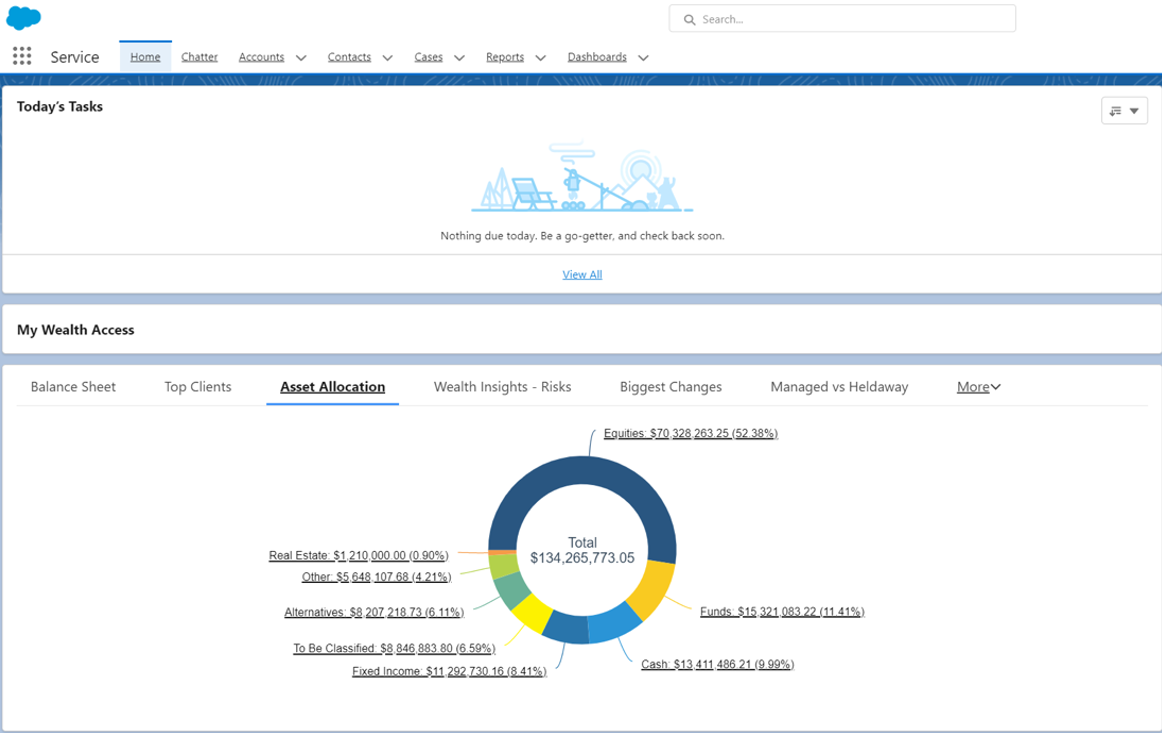Select the teal Alternatives donut segment
This screenshot has height=733, width=1162.
pyautogui.click(x=510, y=589)
